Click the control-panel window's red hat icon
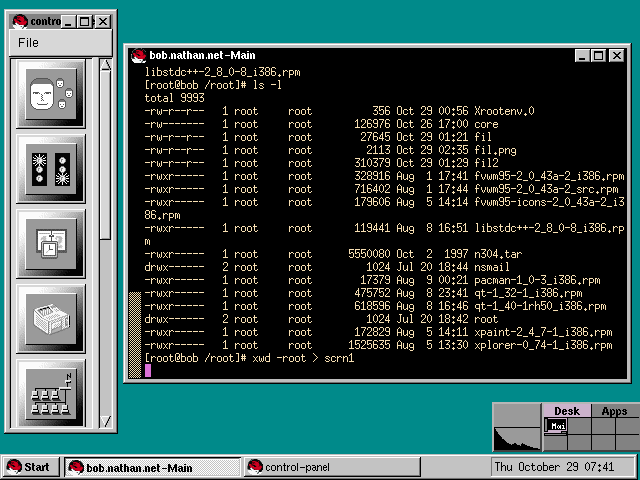Image resolution: width=640 pixels, height=480 pixels. pyautogui.click(x=18, y=20)
